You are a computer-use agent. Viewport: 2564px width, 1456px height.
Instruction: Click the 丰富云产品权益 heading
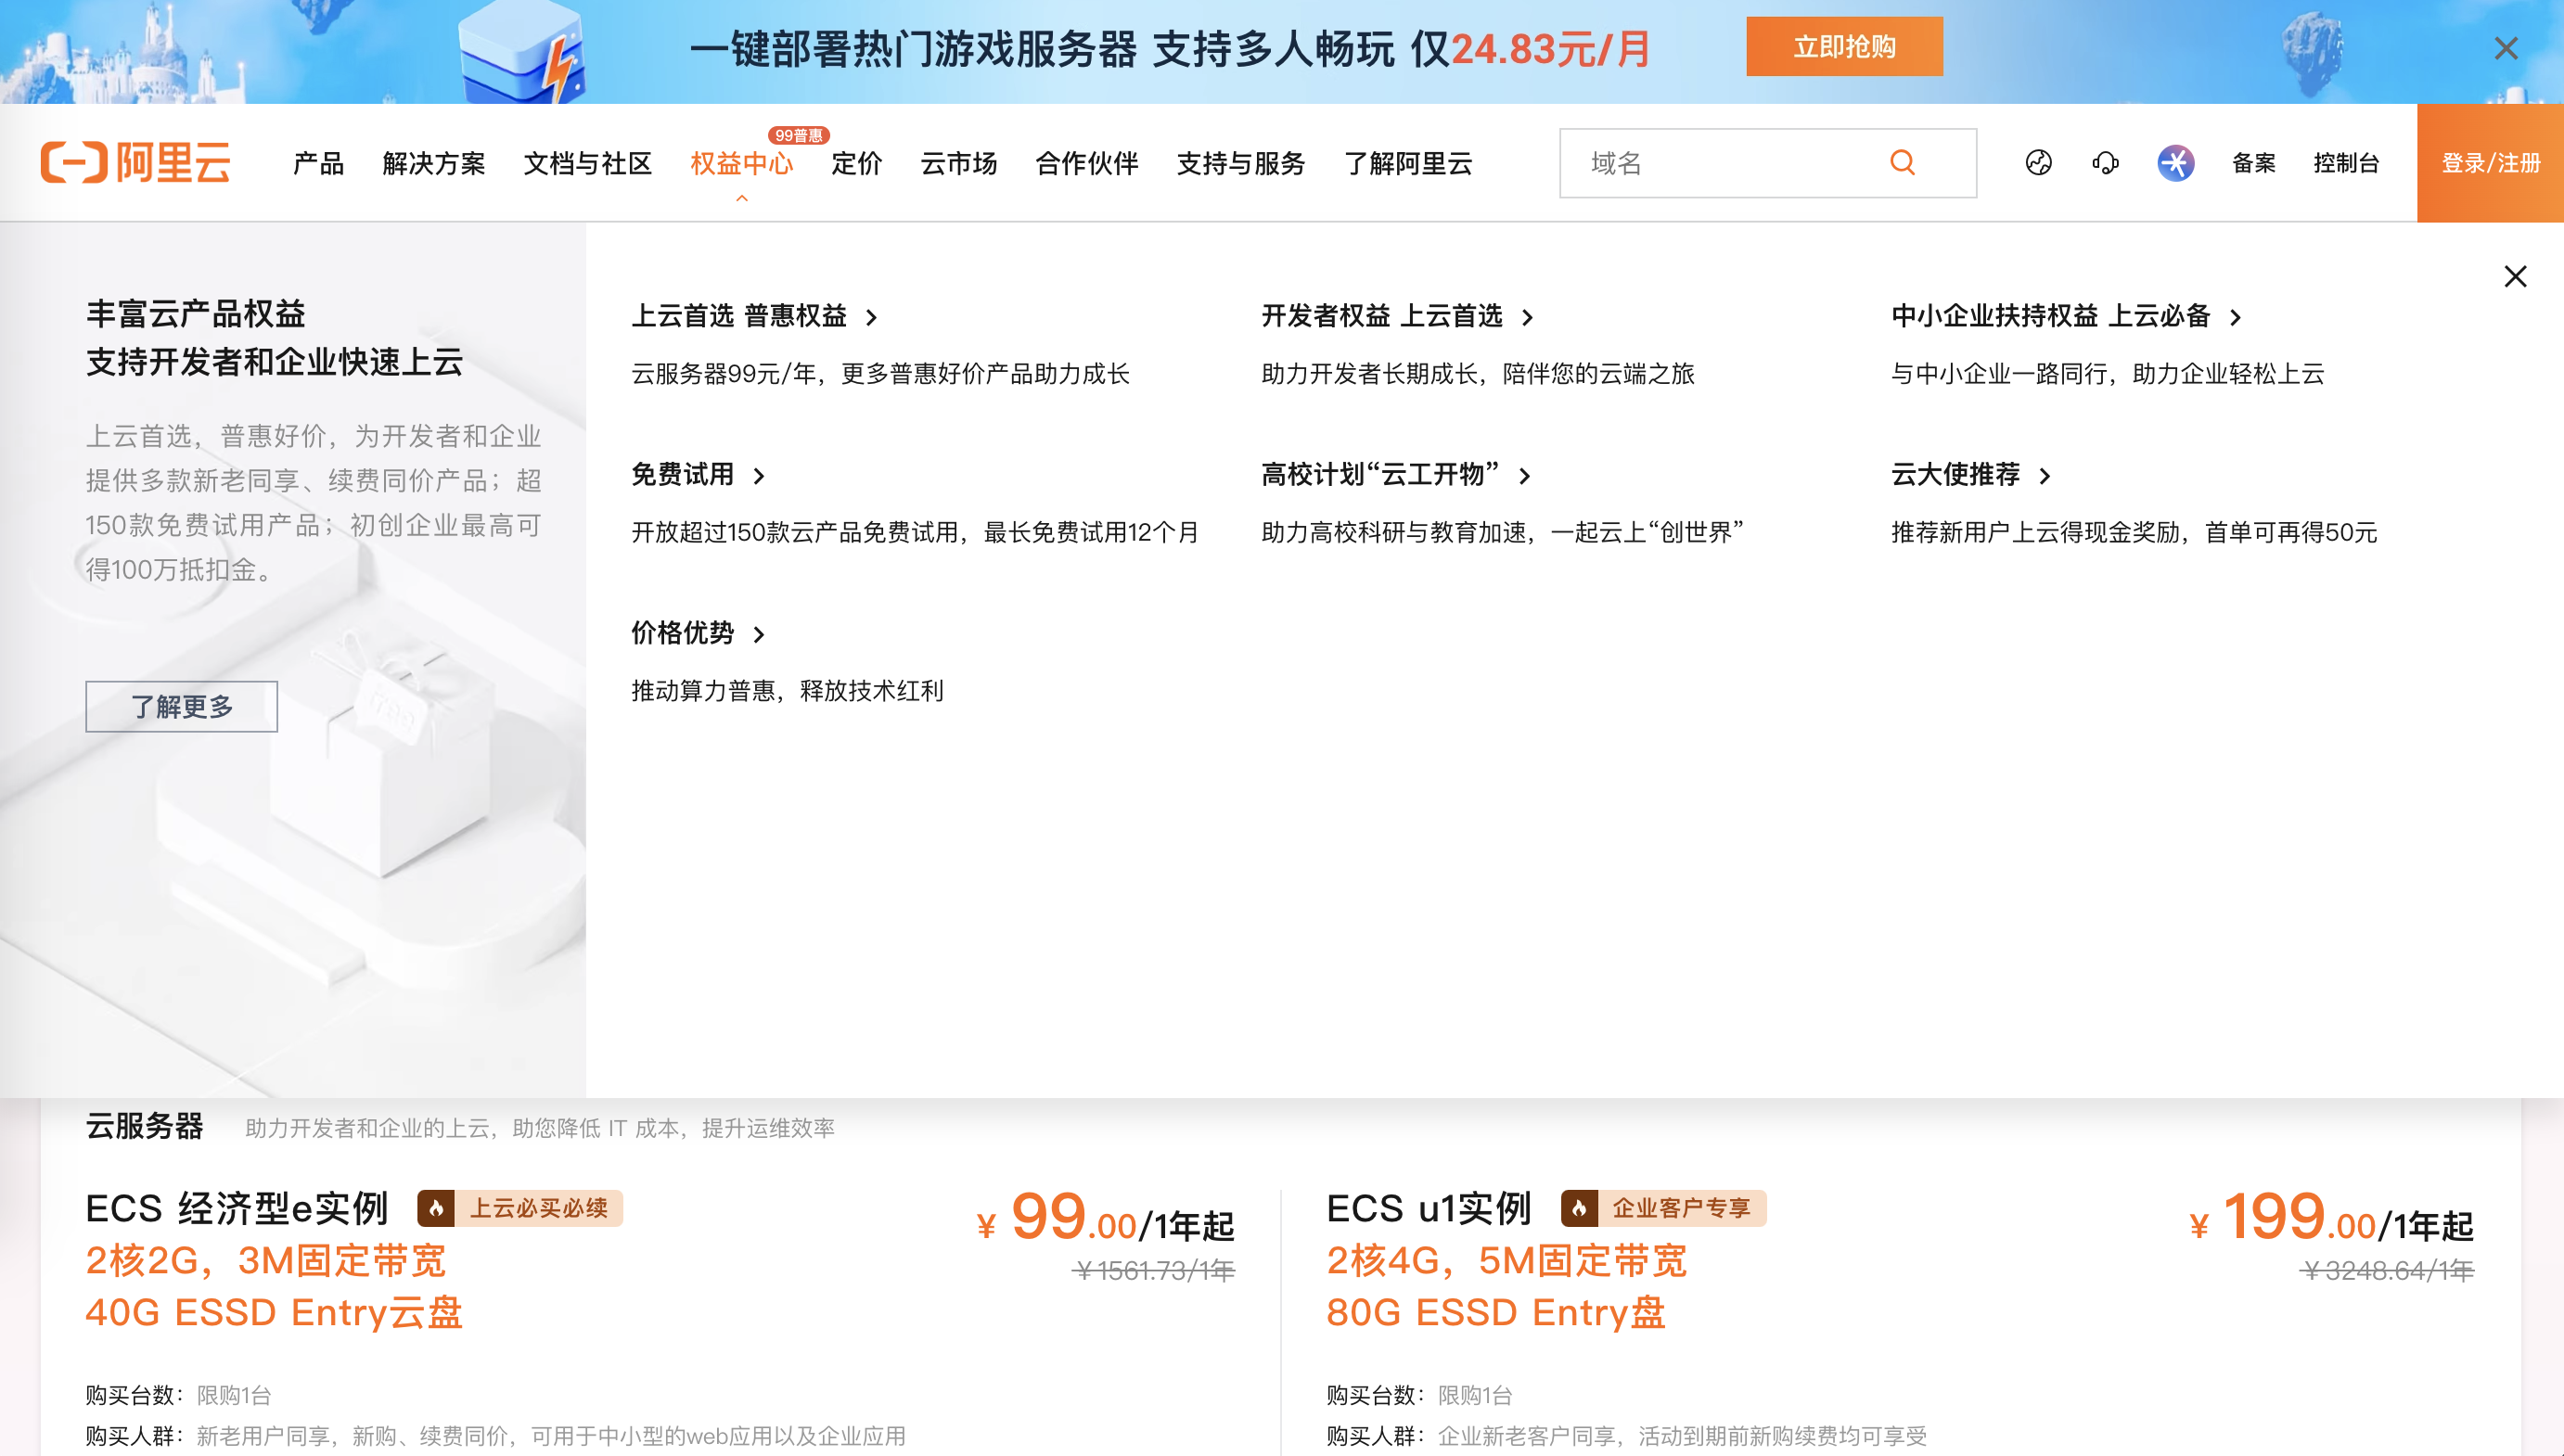click(x=195, y=314)
